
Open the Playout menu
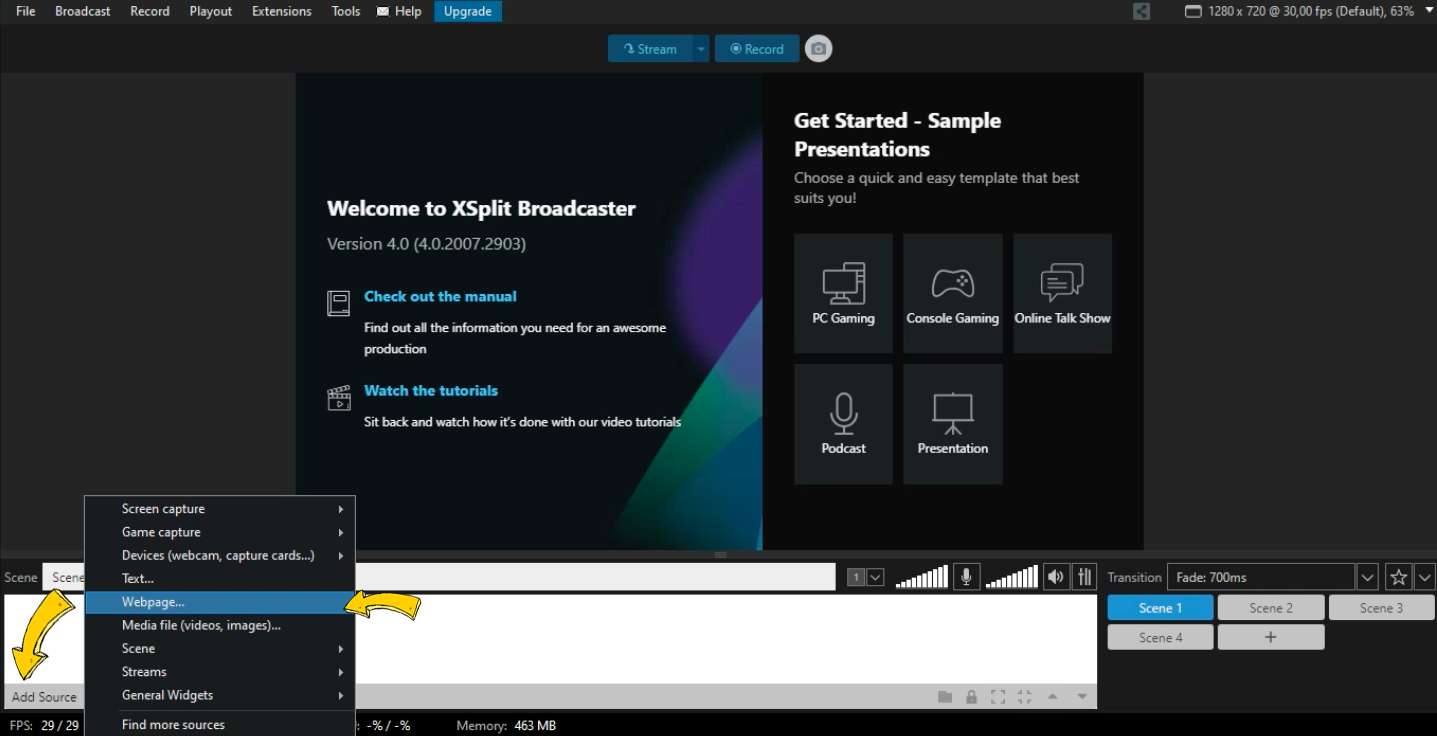tap(211, 11)
